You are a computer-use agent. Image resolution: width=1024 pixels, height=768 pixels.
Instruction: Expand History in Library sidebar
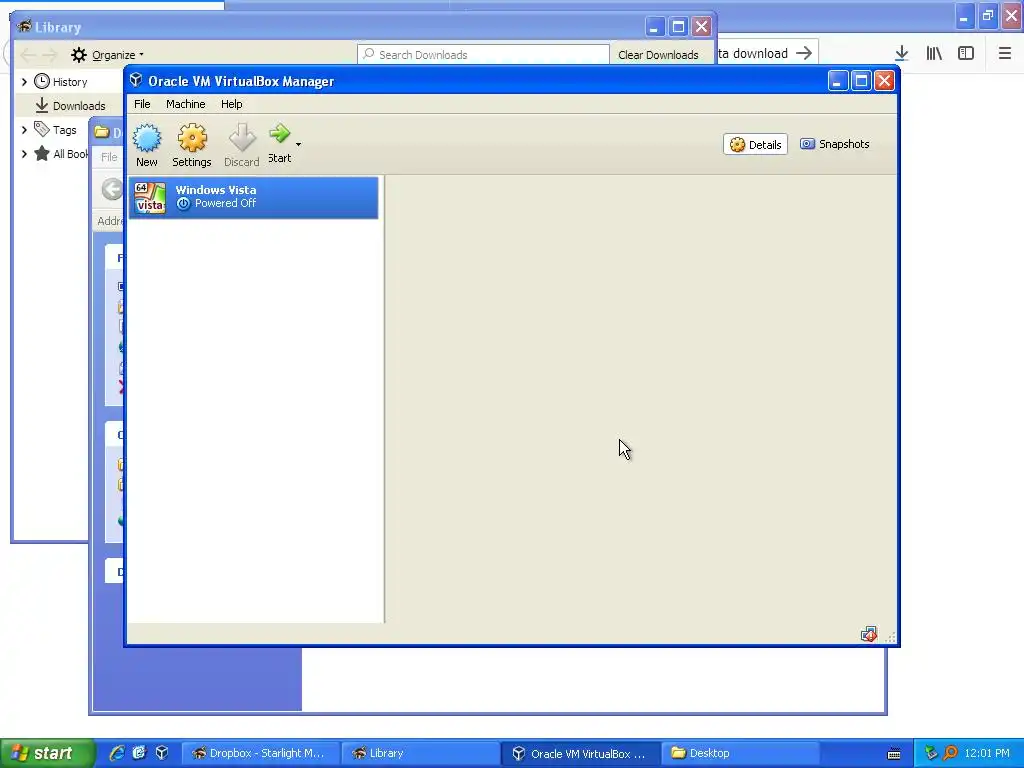24,82
